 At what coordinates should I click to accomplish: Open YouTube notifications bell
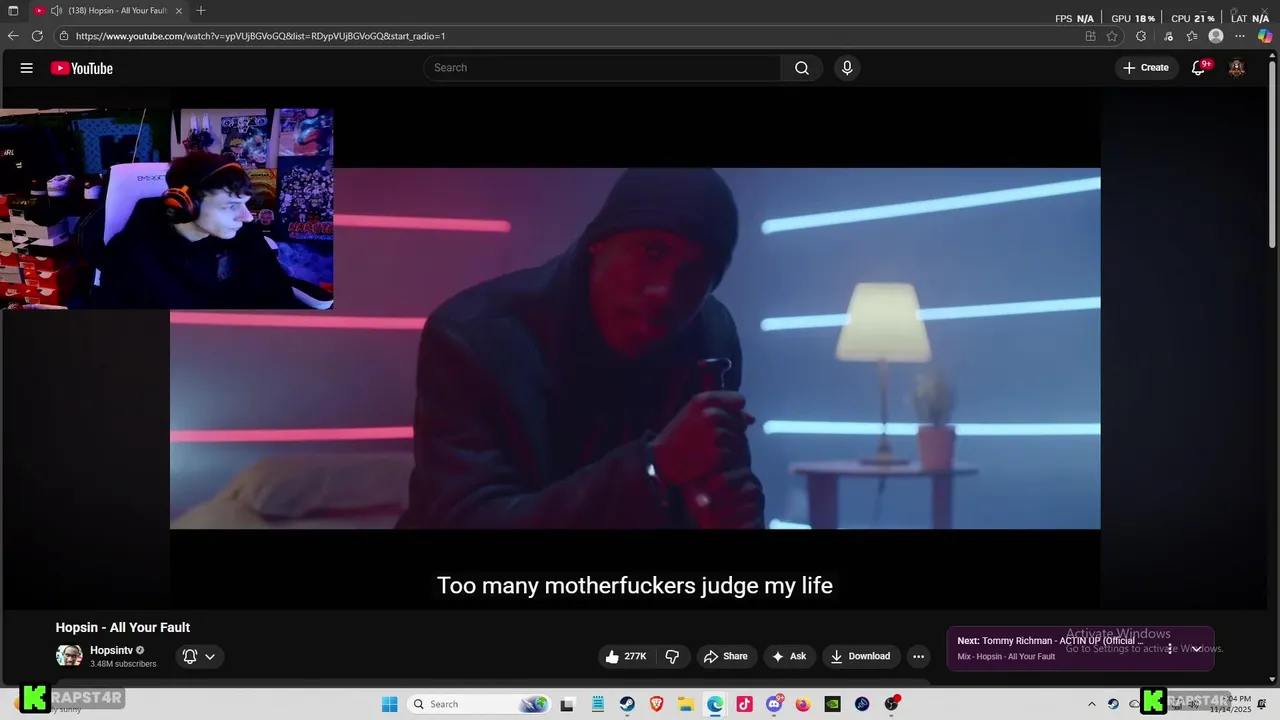[x=1198, y=68]
